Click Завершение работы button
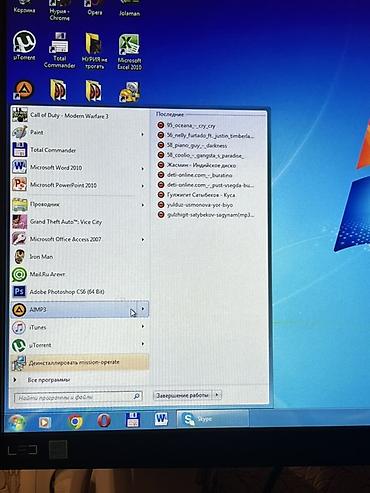Viewport: 370px width, 493px height. click(183, 395)
